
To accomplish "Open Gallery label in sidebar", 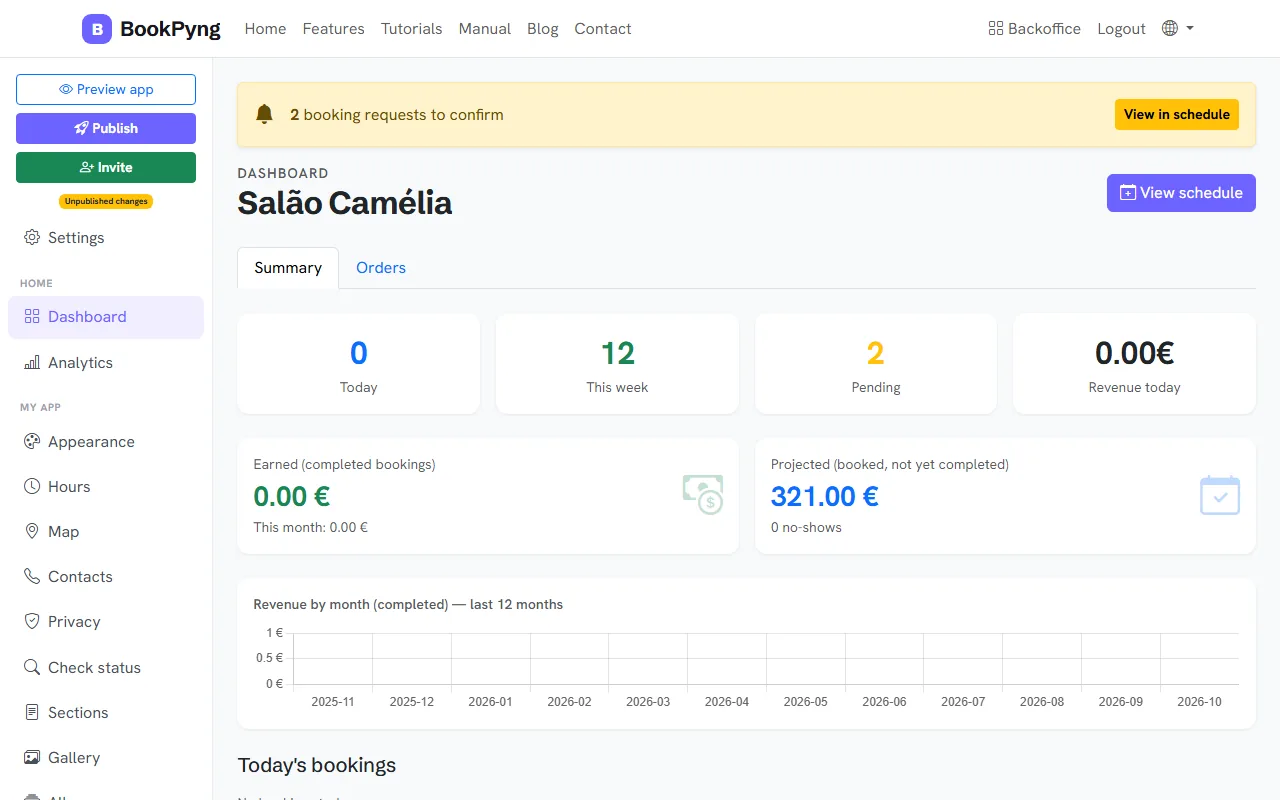I will pyautogui.click(x=74, y=758).
